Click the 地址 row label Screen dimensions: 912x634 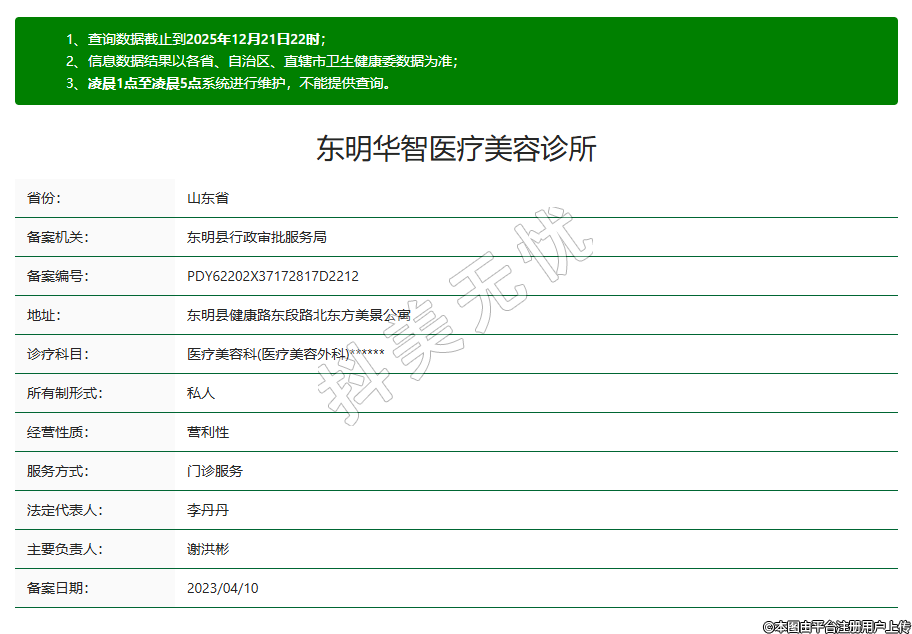click(44, 315)
